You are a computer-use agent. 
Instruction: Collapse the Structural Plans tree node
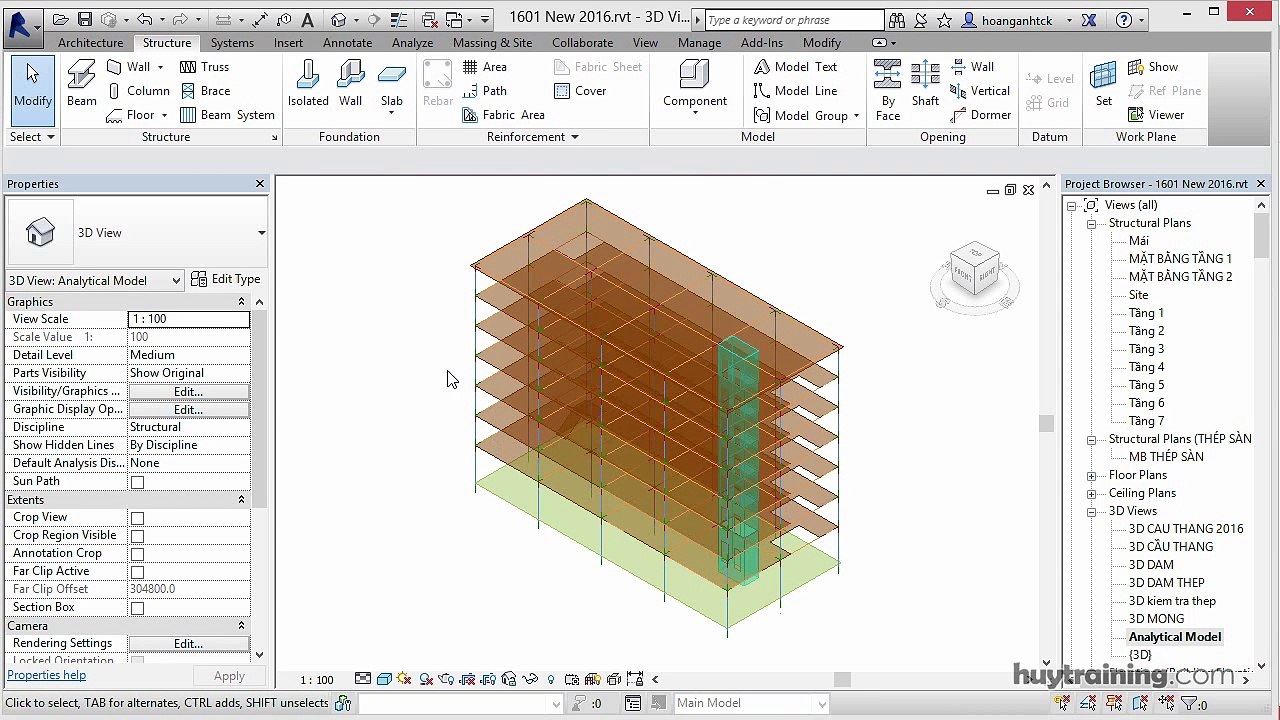(1092, 224)
